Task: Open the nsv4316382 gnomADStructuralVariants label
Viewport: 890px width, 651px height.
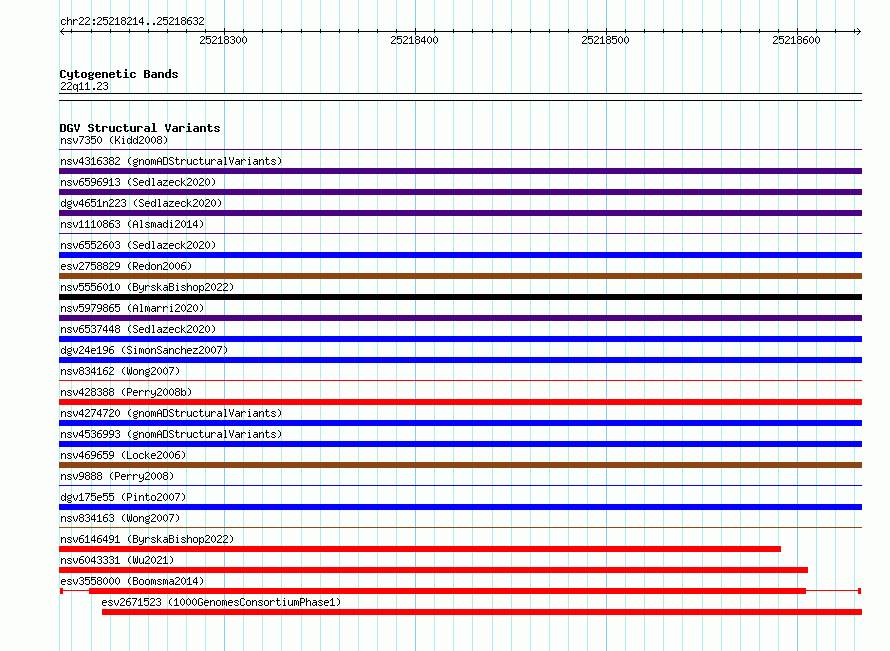Action: [171, 161]
